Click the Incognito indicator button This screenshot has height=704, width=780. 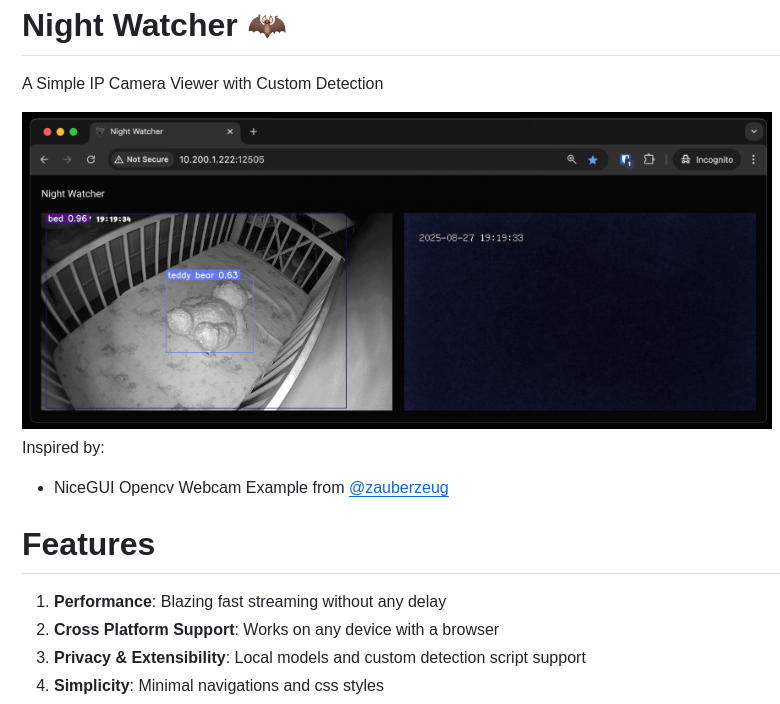click(x=707, y=160)
